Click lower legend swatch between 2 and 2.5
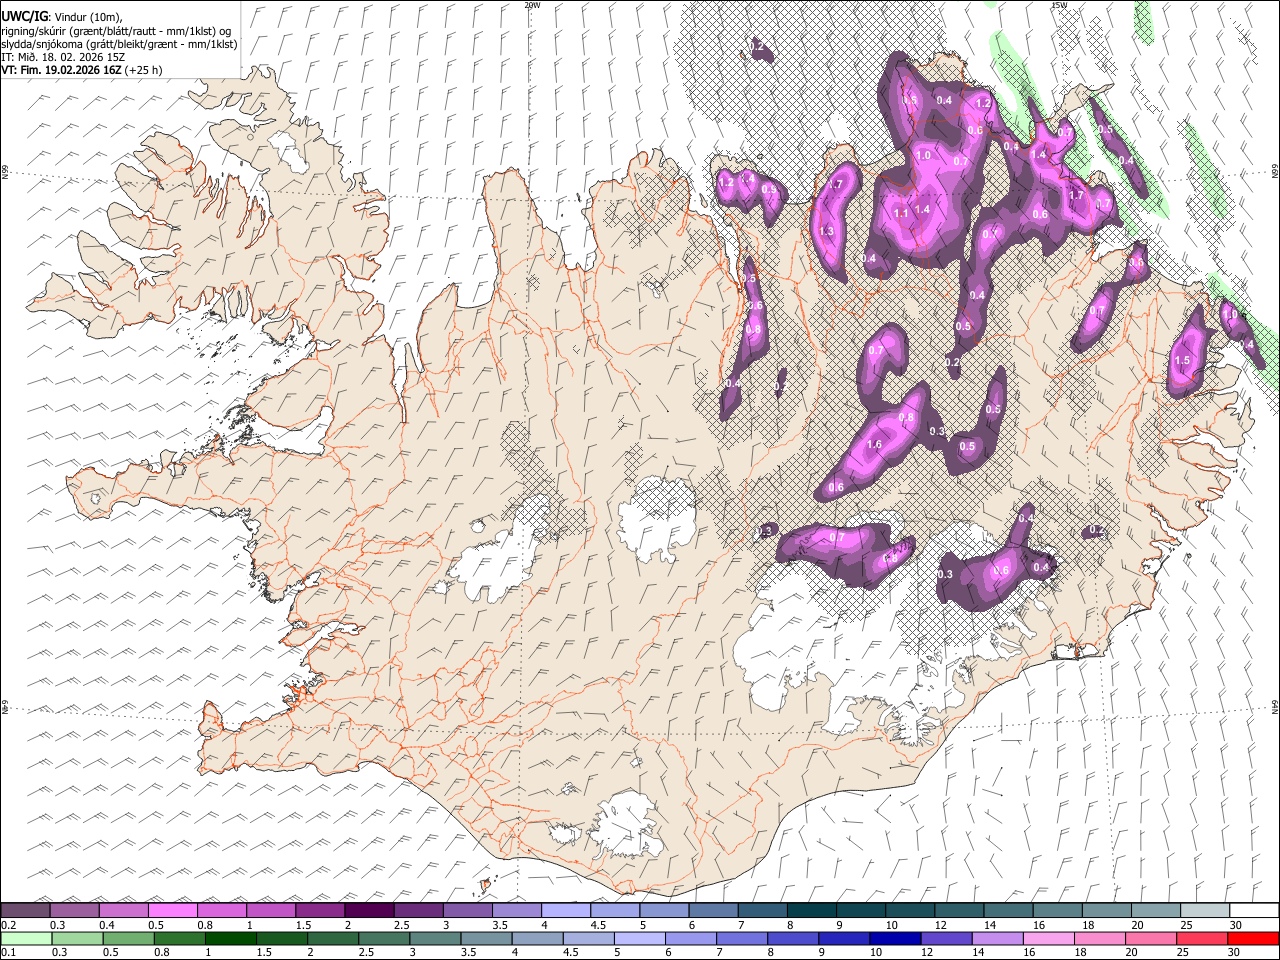The image size is (1280, 960). point(333,938)
